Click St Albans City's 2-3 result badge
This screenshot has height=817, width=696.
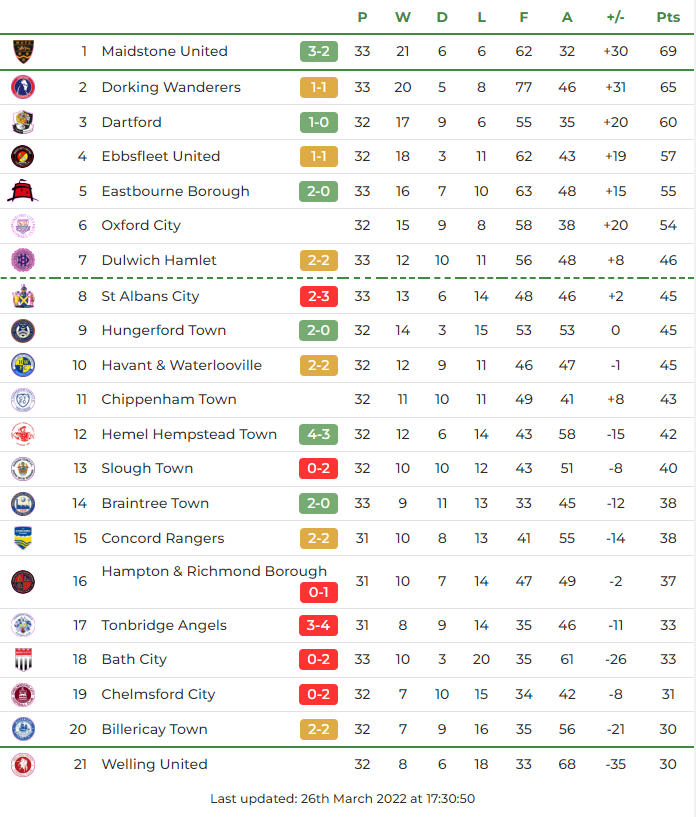pos(318,296)
